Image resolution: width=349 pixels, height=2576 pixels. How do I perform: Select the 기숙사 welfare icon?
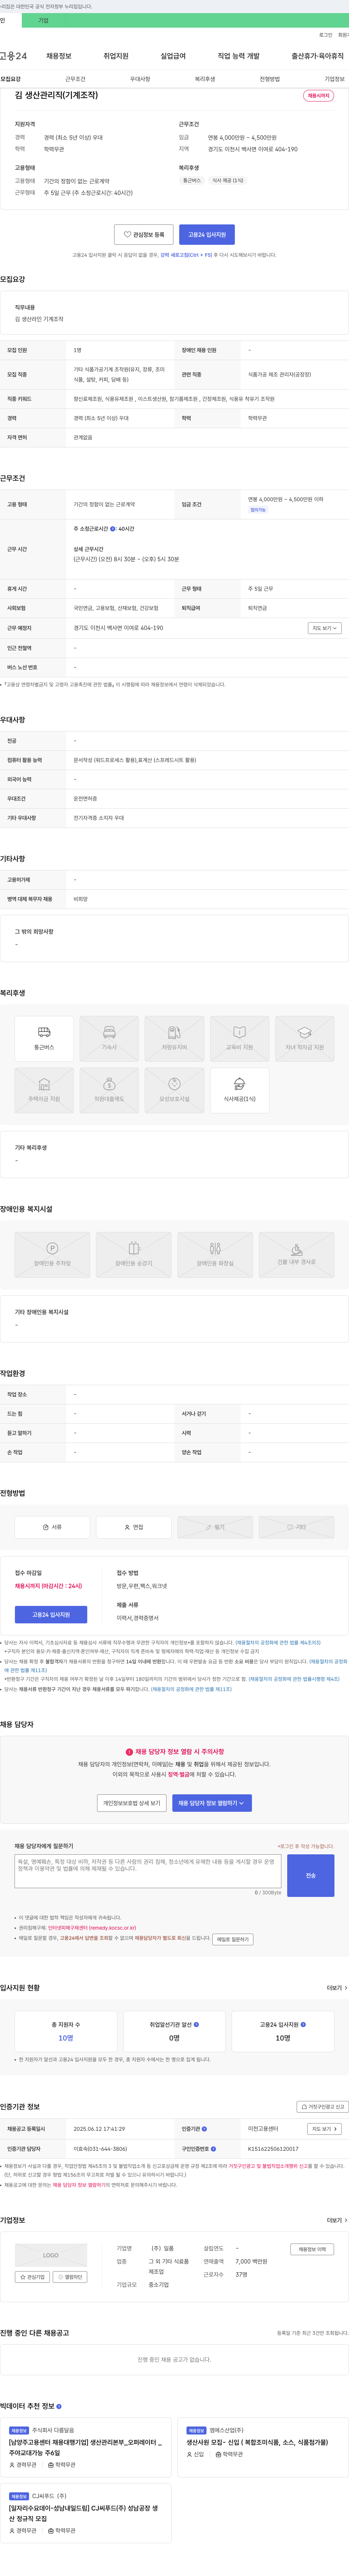[109, 1038]
